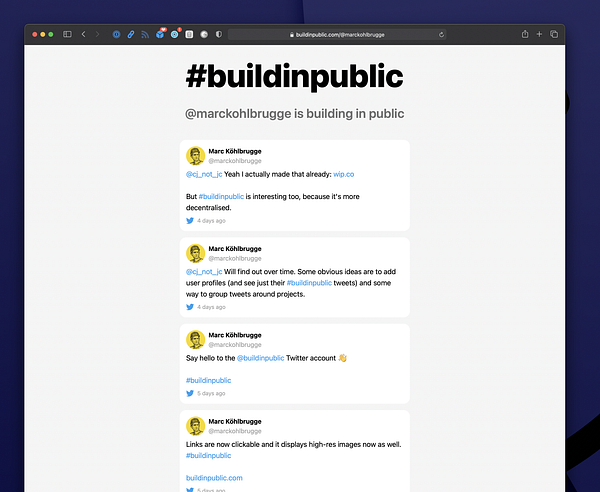Click avatar in the wip.co tweet
The image size is (600, 492).
(x=196, y=156)
